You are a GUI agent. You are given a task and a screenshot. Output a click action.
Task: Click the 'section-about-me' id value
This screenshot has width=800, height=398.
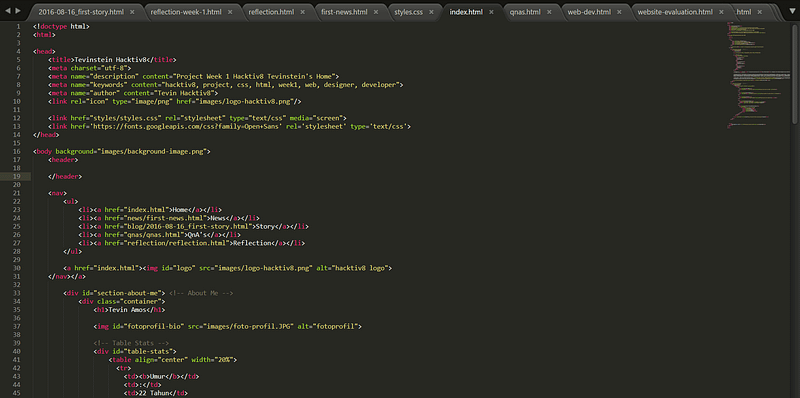pyautogui.click(x=127, y=292)
